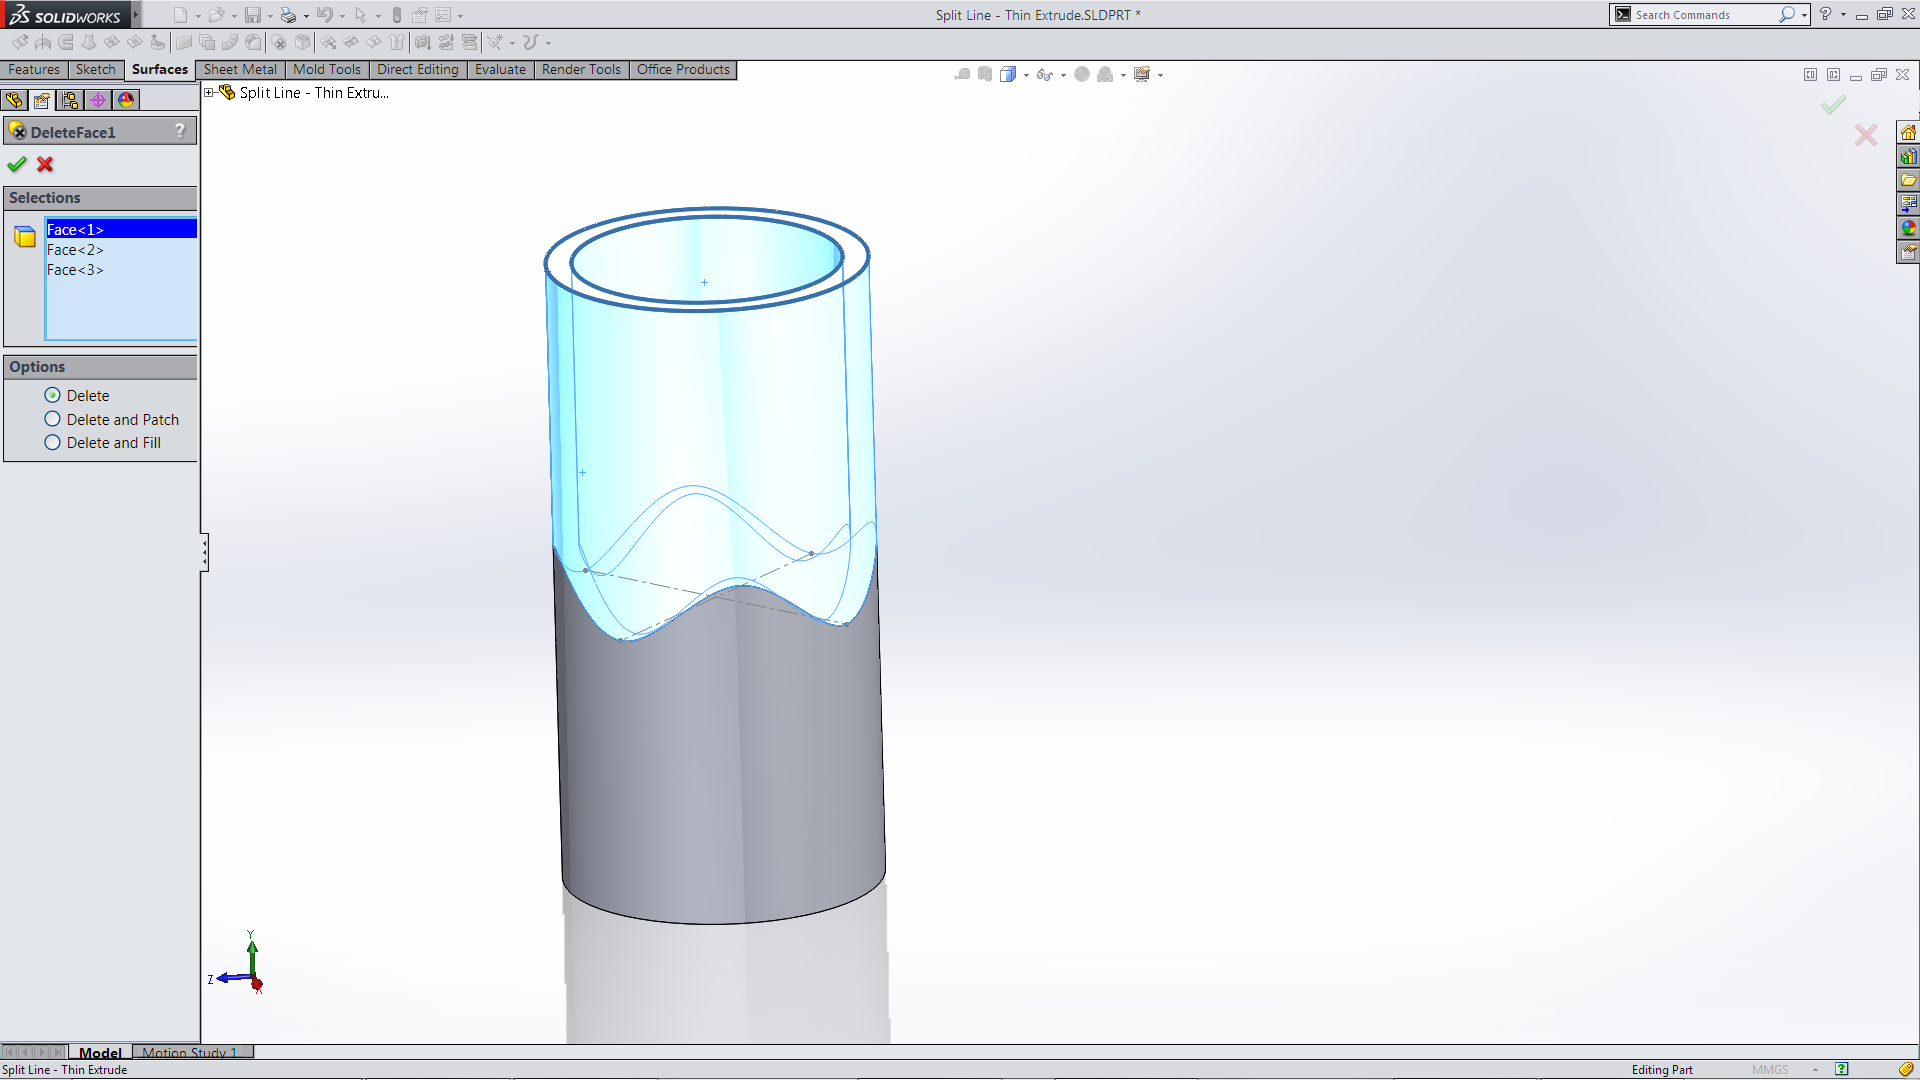Switch to the Evaluate tab
The image size is (1920, 1080).
pyautogui.click(x=500, y=70)
